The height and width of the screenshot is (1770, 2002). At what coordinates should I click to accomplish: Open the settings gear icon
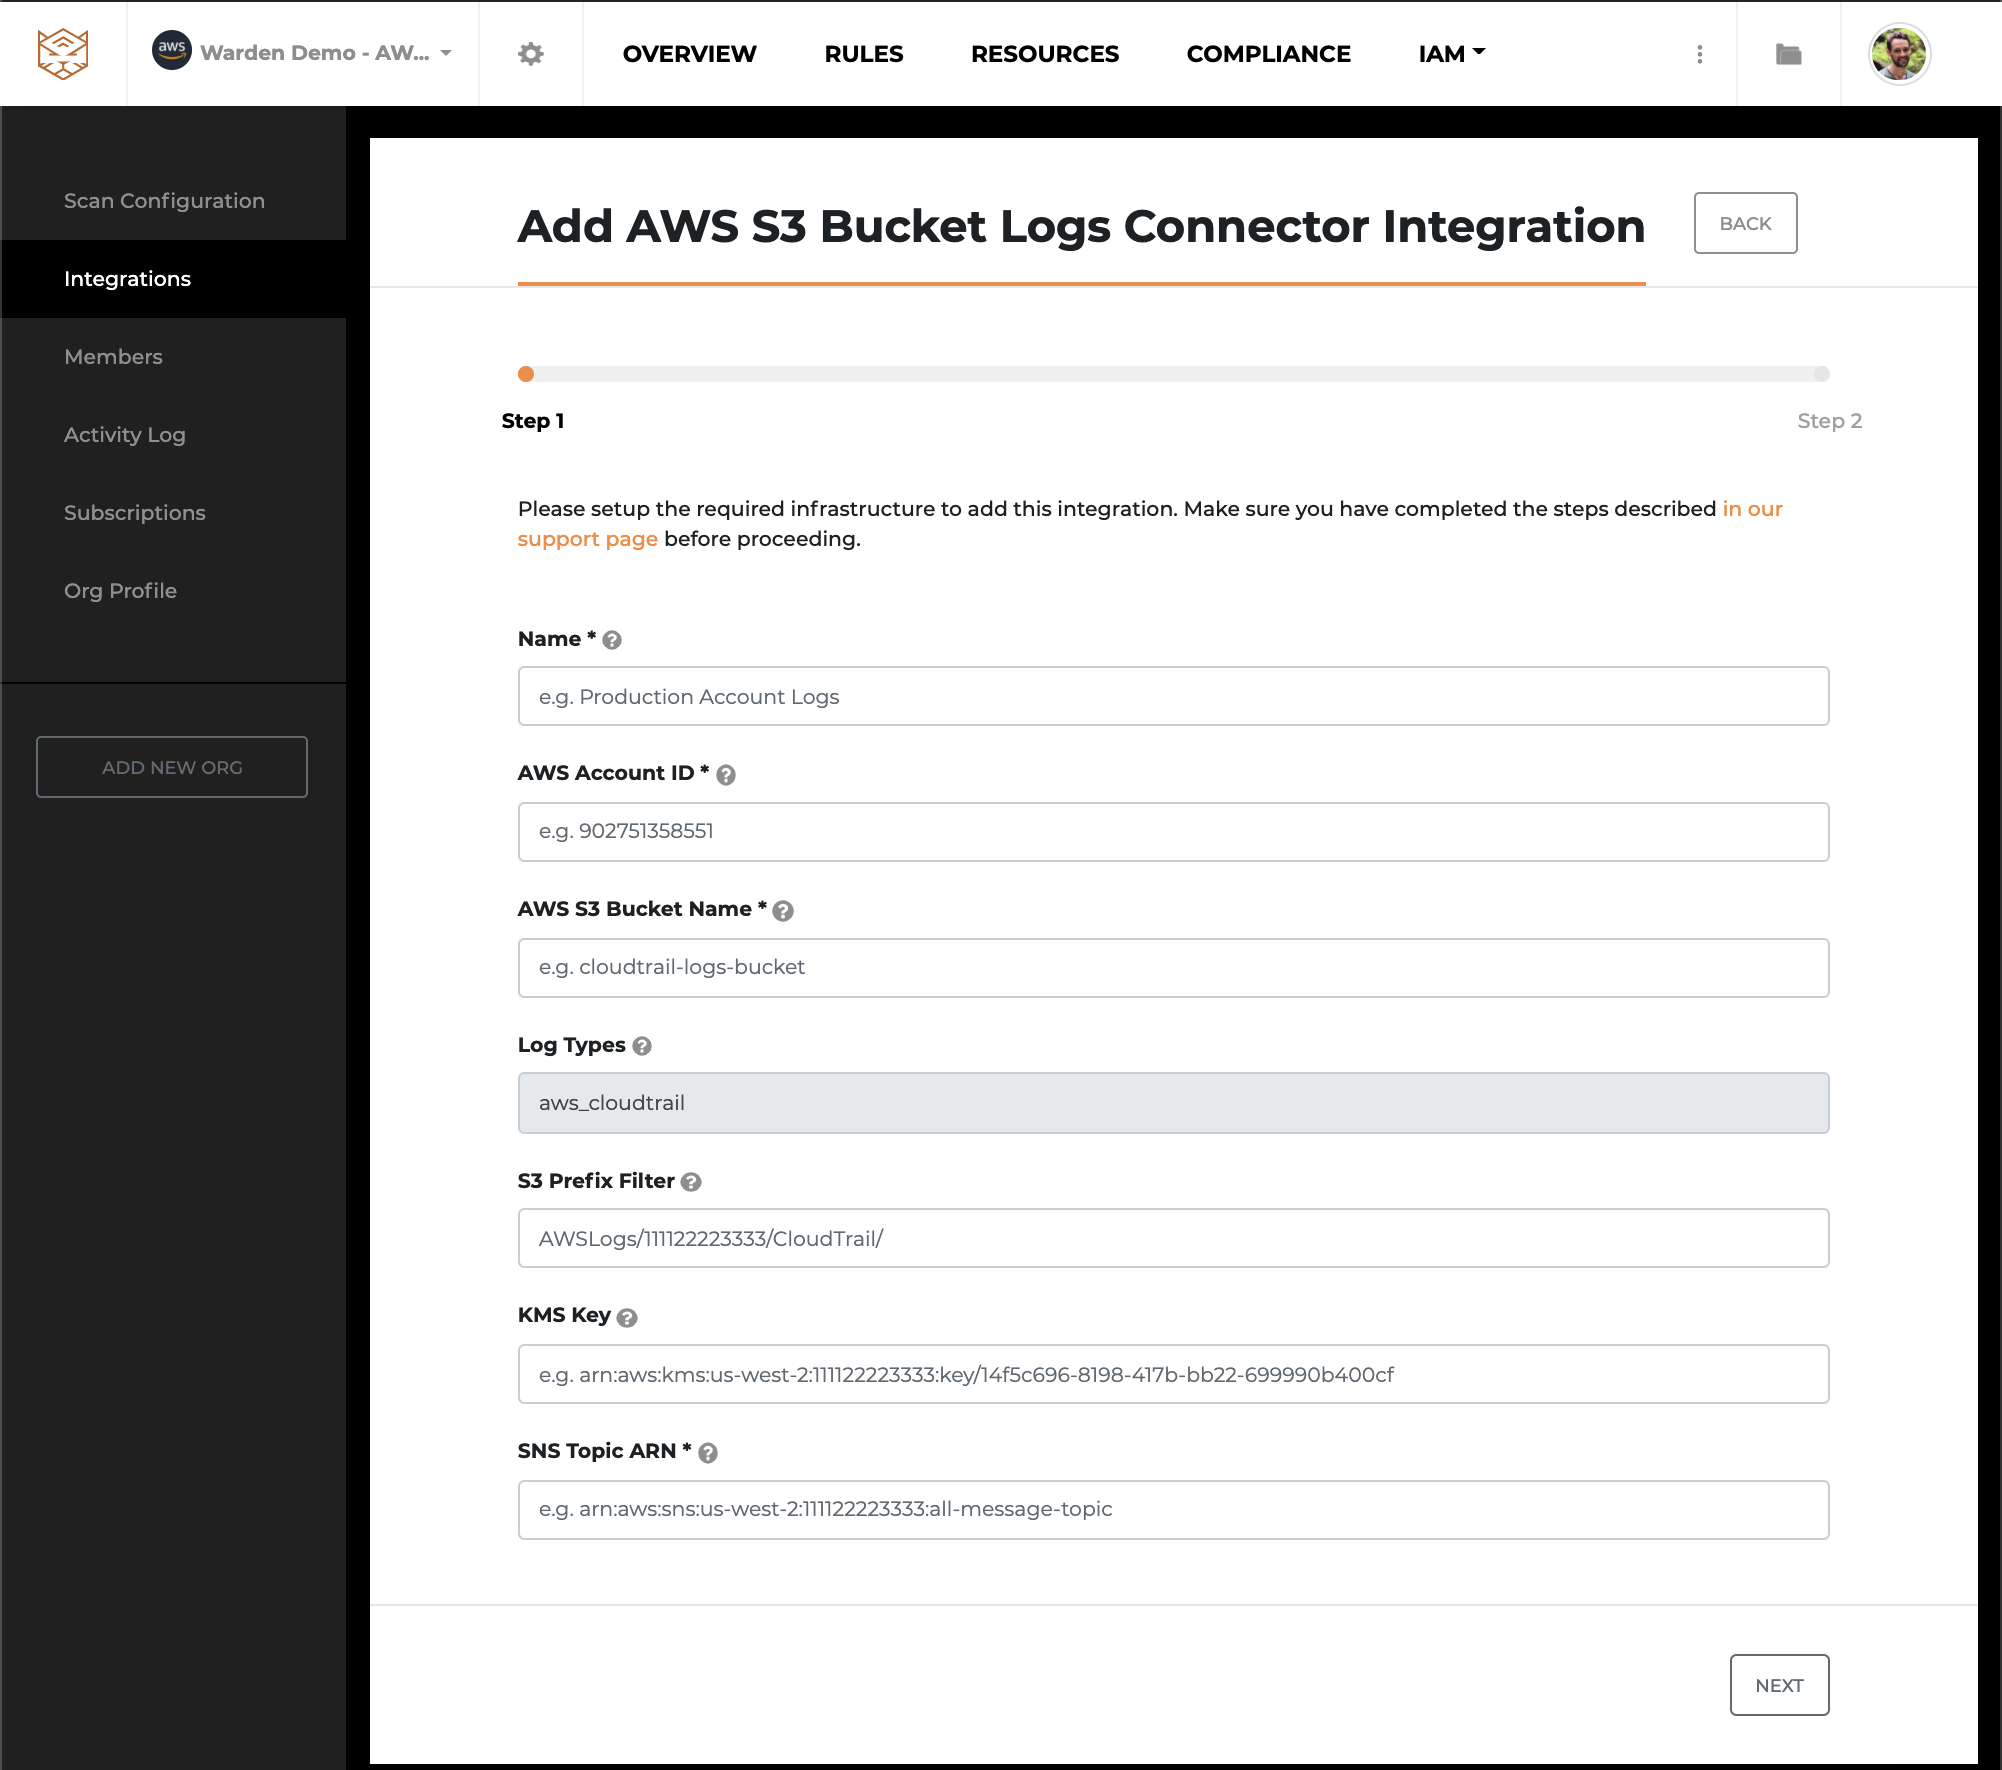tap(531, 53)
